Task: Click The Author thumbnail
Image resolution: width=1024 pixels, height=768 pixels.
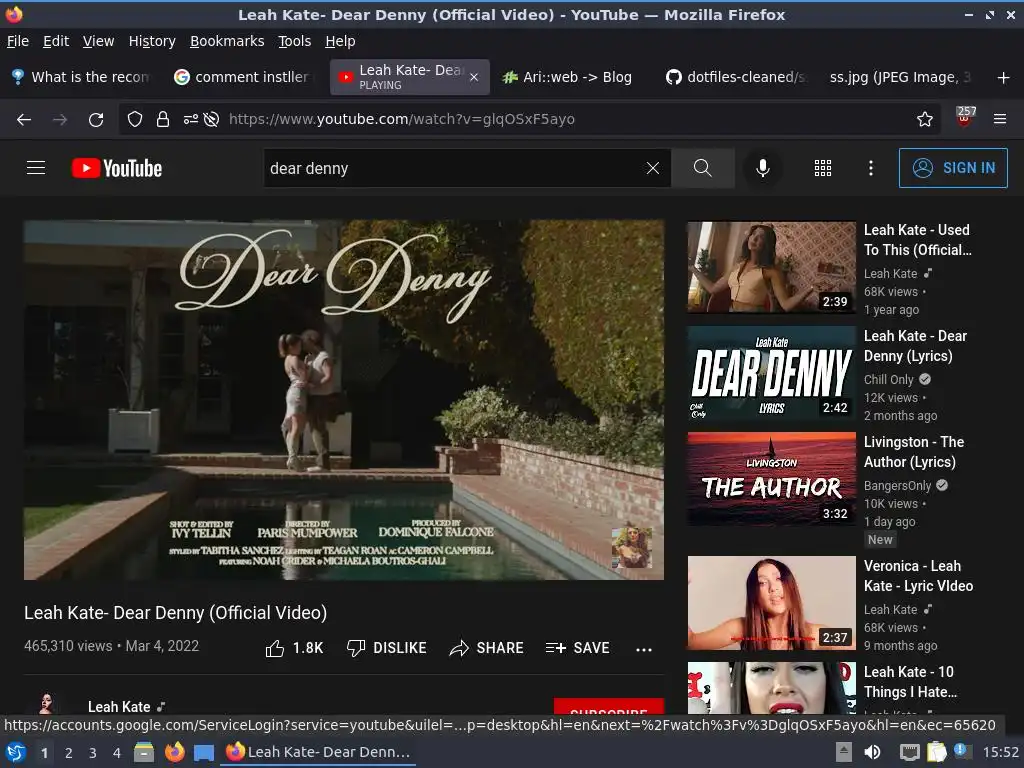Action: (x=771, y=479)
